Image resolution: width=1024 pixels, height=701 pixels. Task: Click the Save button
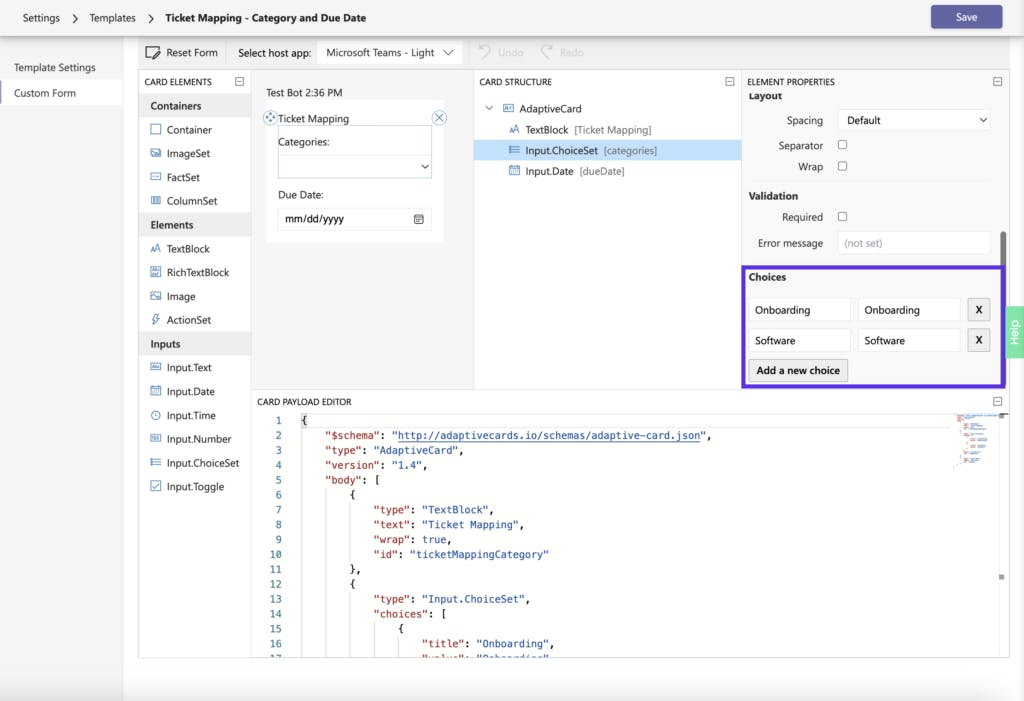(x=966, y=17)
